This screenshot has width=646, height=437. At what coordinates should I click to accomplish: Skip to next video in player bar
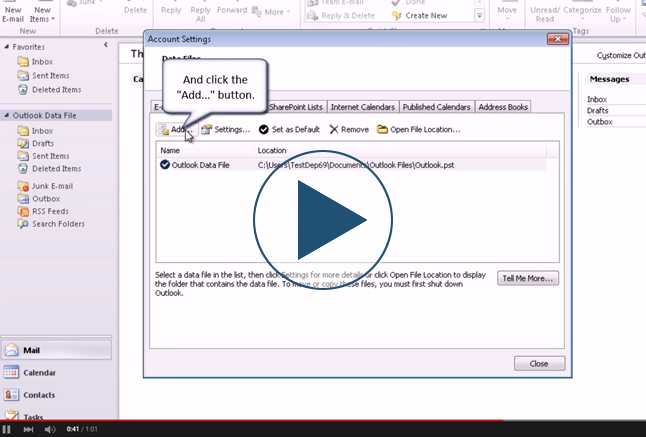coord(28,429)
